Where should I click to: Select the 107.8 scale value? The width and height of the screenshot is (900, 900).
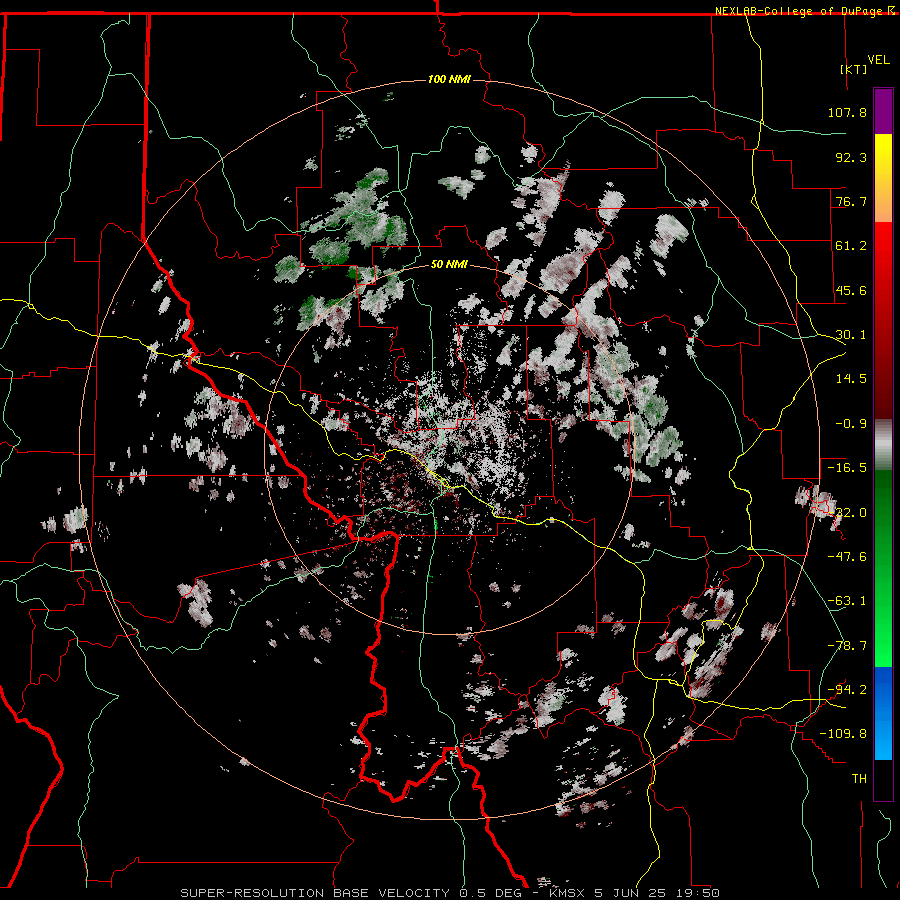coord(847,112)
